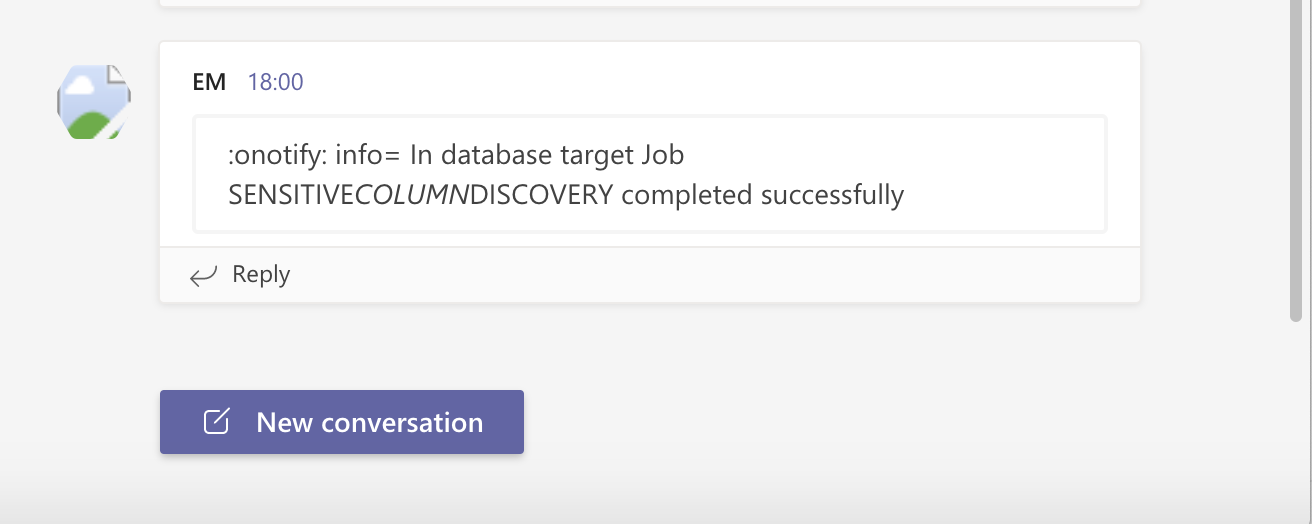The image size is (1312, 524).
Task: Click the Reply text under the message
Action: pos(261,275)
